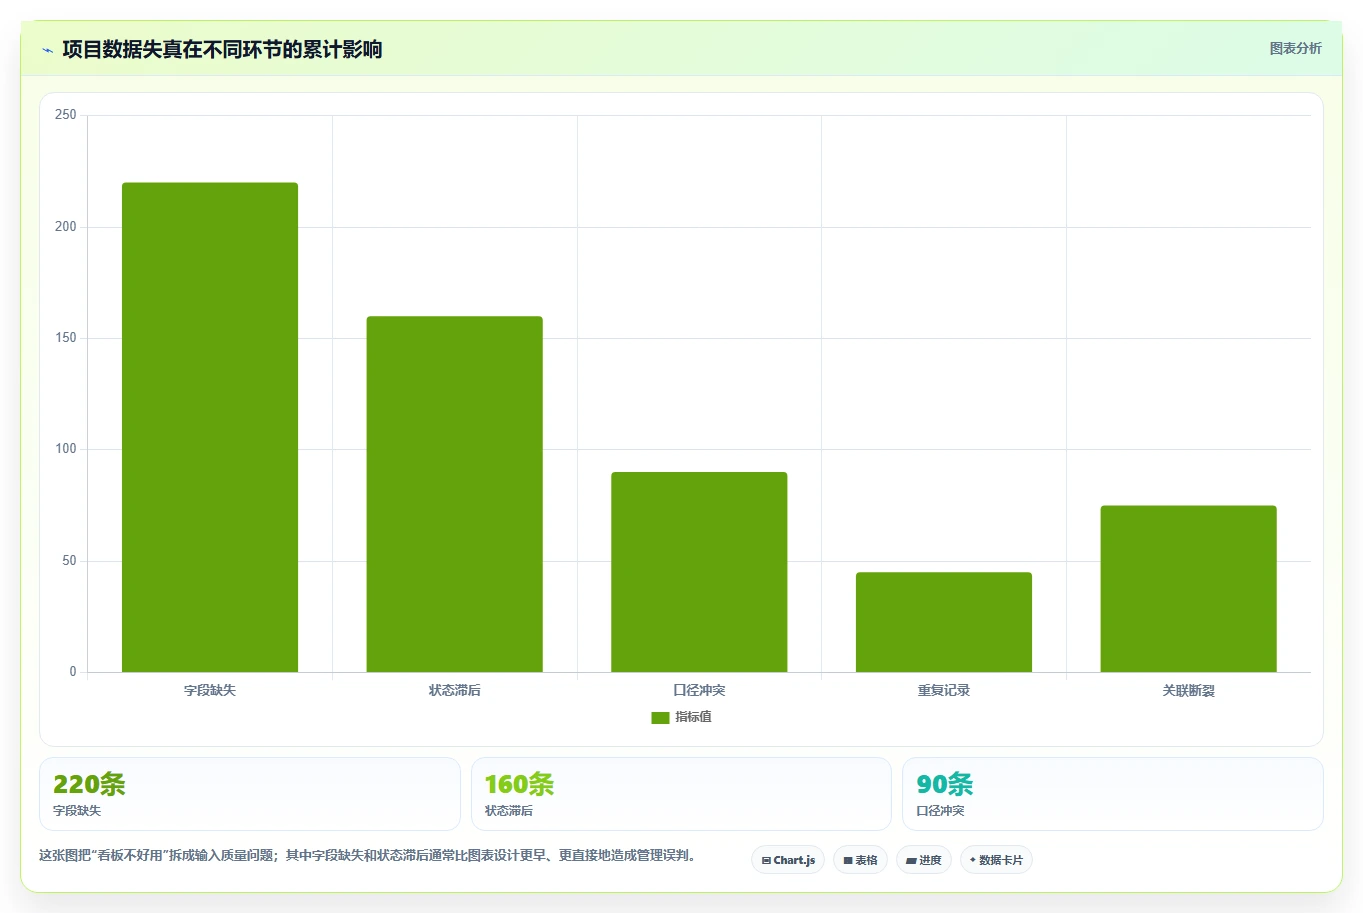Click the 口径冲突 x-axis label
The width and height of the screenshot is (1363, 913).
click(x=699, y=691)
